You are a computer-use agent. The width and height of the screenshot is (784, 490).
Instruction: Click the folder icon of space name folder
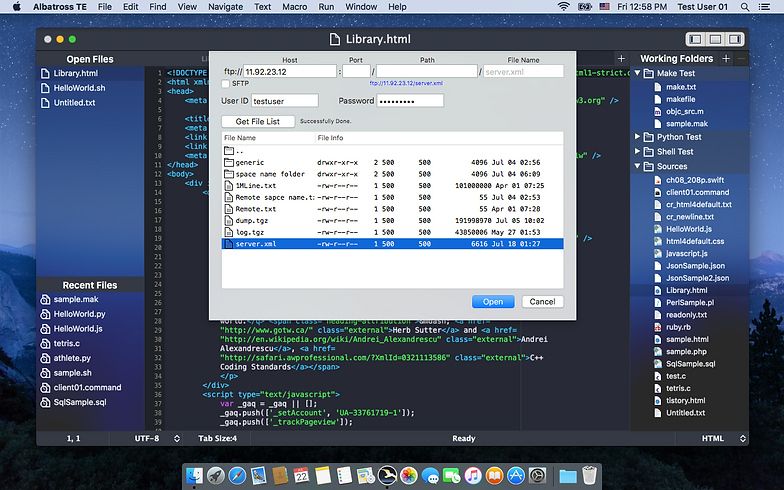(228, 174)
